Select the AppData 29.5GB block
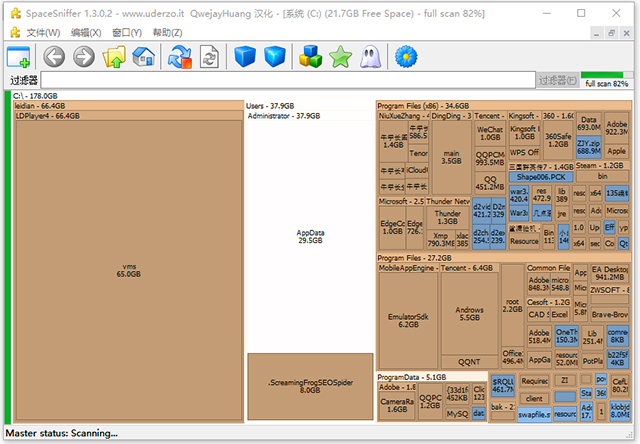This screenshot has height=444, width=640. pos(310,236)
